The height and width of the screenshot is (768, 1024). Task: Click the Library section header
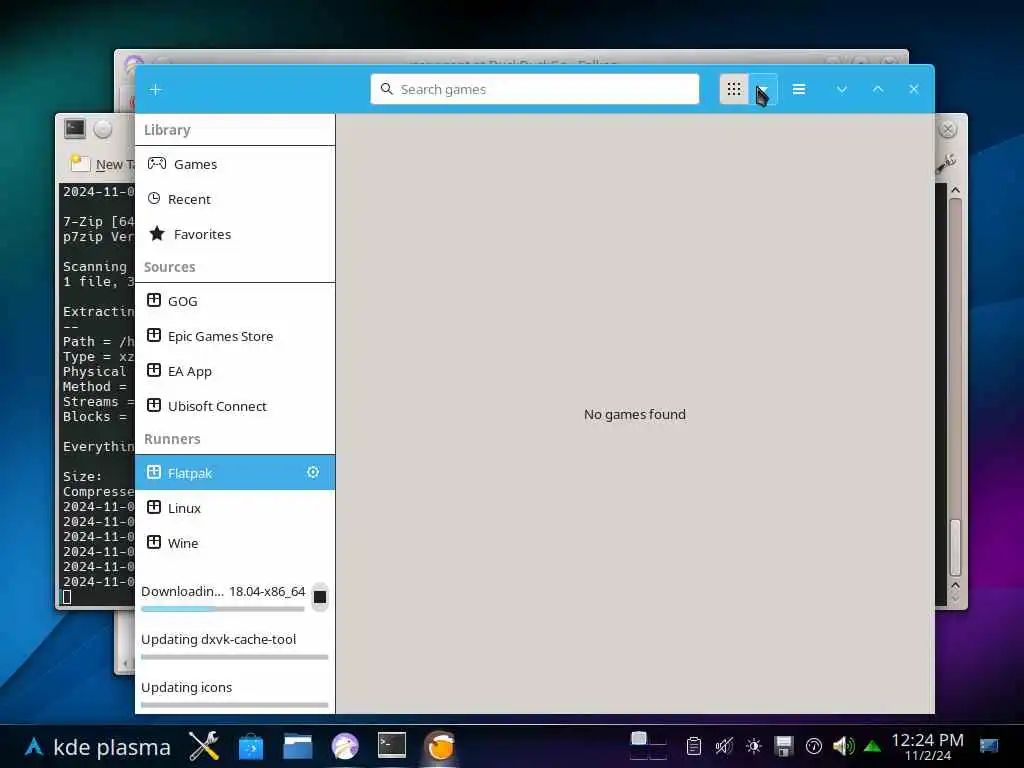tap(167, 130)
